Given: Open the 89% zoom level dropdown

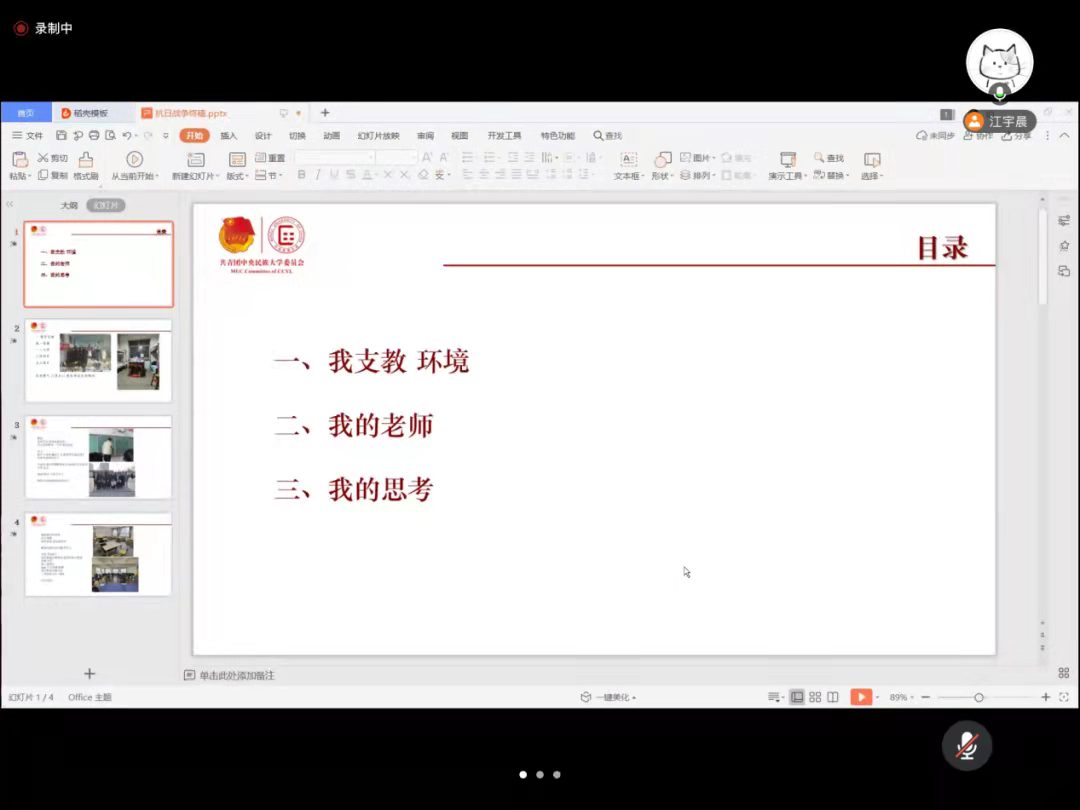Looking at the screenshot, I should tap(902, 697).
